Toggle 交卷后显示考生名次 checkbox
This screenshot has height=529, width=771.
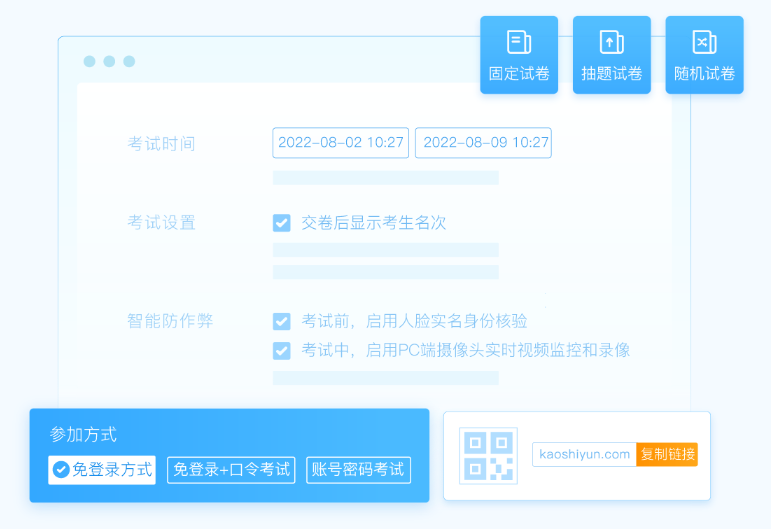point(282,223)
